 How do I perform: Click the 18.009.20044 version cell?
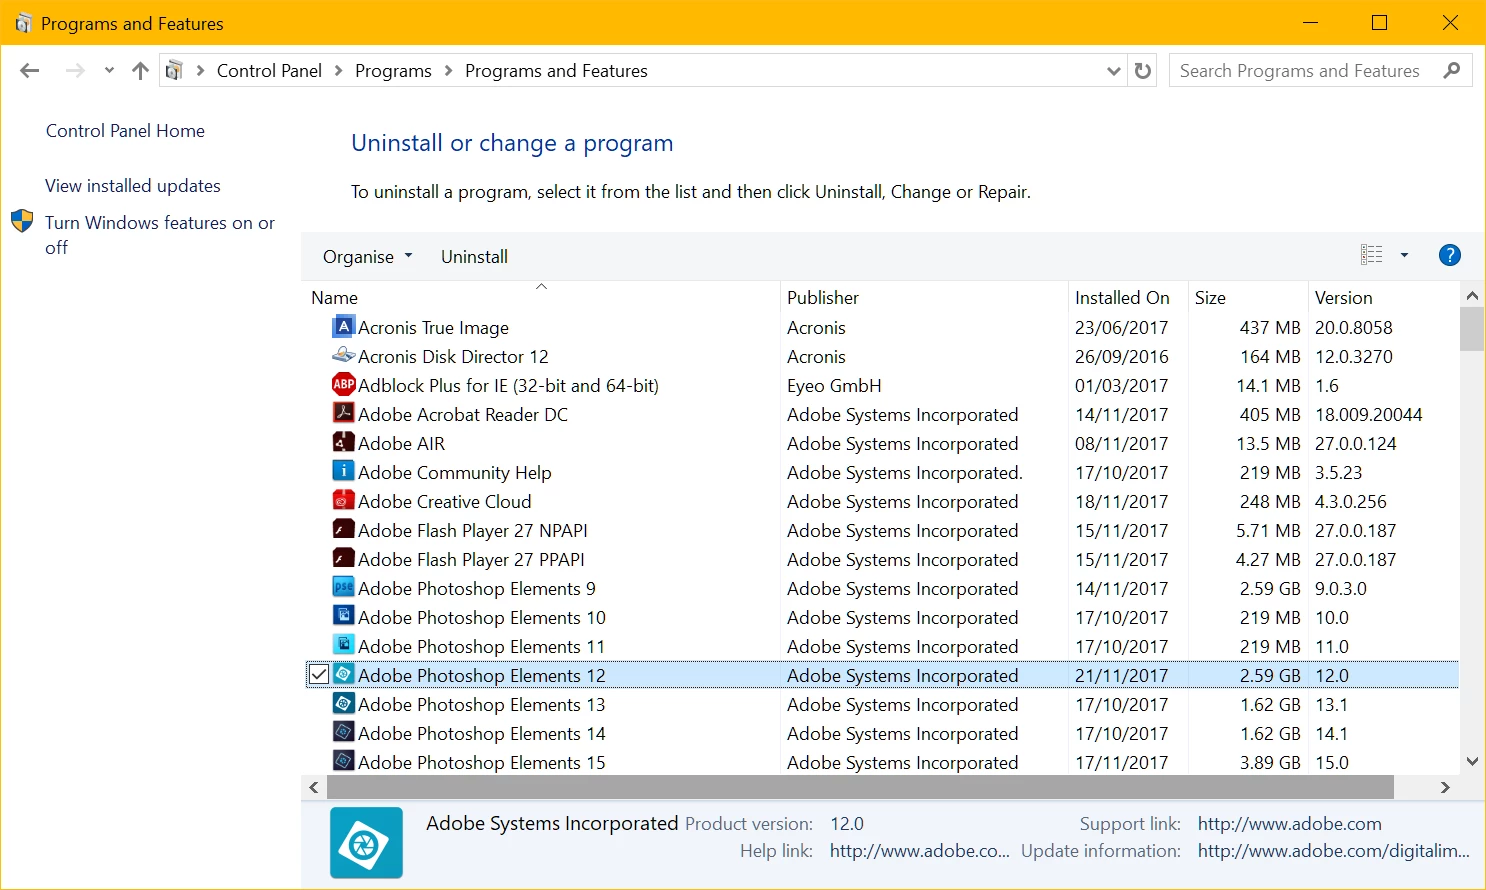1368,414
